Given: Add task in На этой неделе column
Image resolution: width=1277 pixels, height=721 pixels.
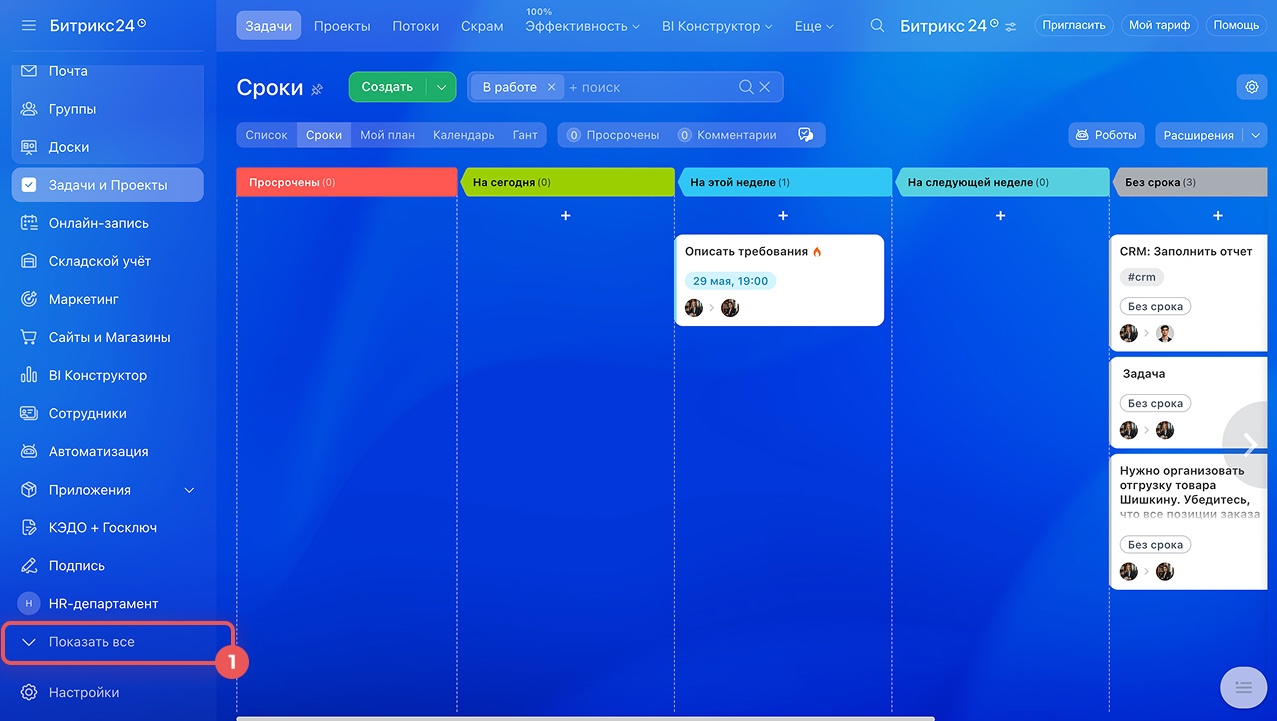Looking at the screenshot, I should (783, 215).
